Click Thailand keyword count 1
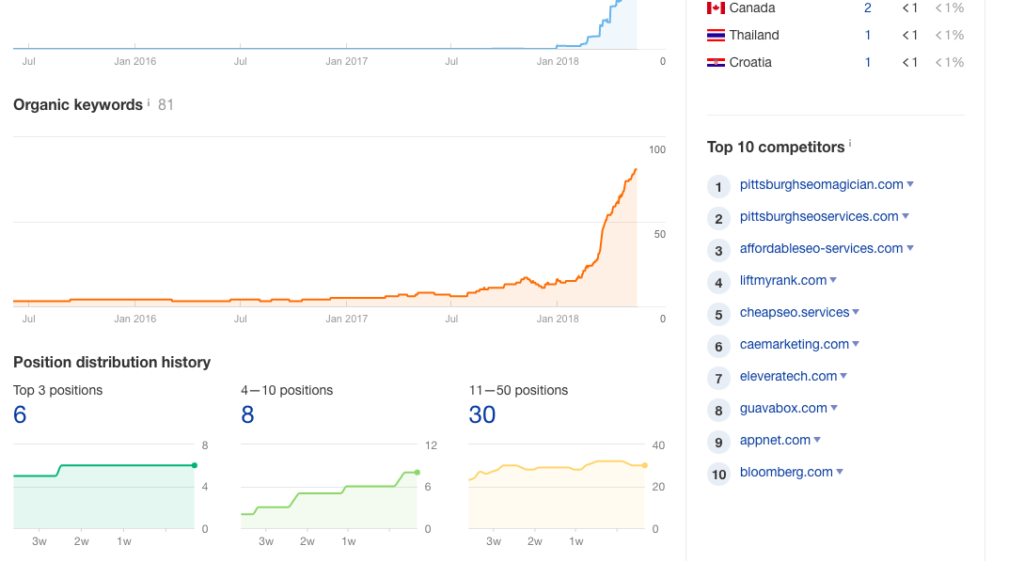Screen dimensions: 1024x561 [x=868, y=35]
